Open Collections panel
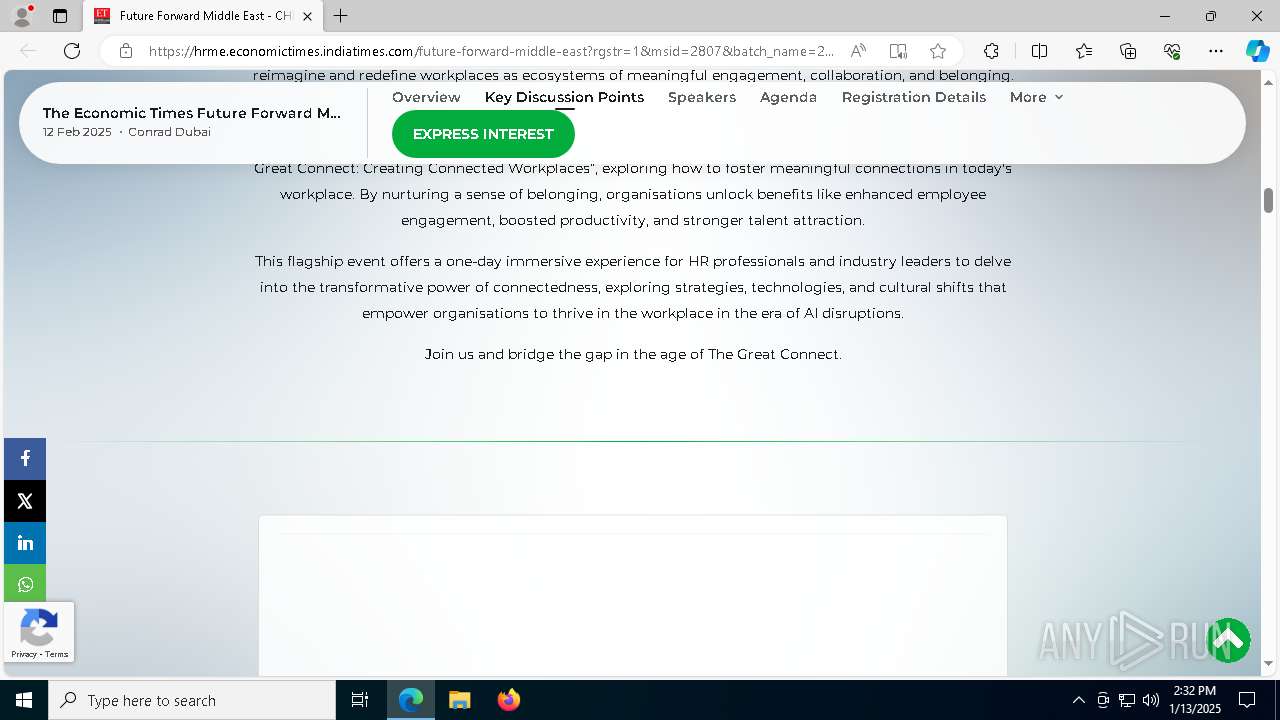1280x720 pixels. click(1128, 51)
